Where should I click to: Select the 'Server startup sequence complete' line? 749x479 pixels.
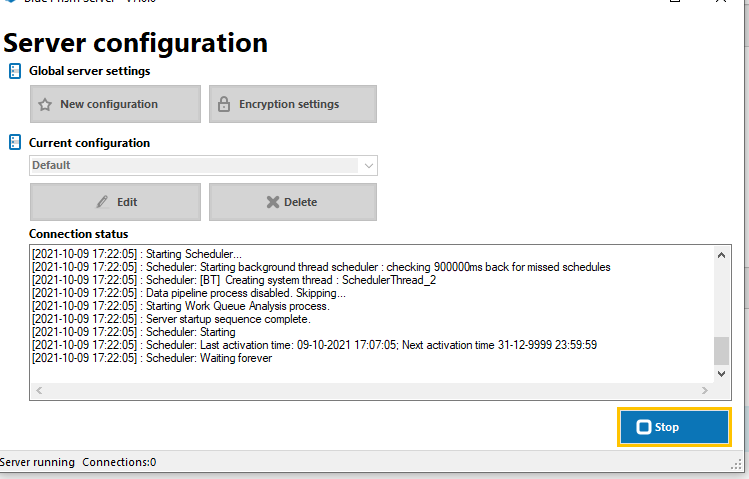[x=171, y=319]
